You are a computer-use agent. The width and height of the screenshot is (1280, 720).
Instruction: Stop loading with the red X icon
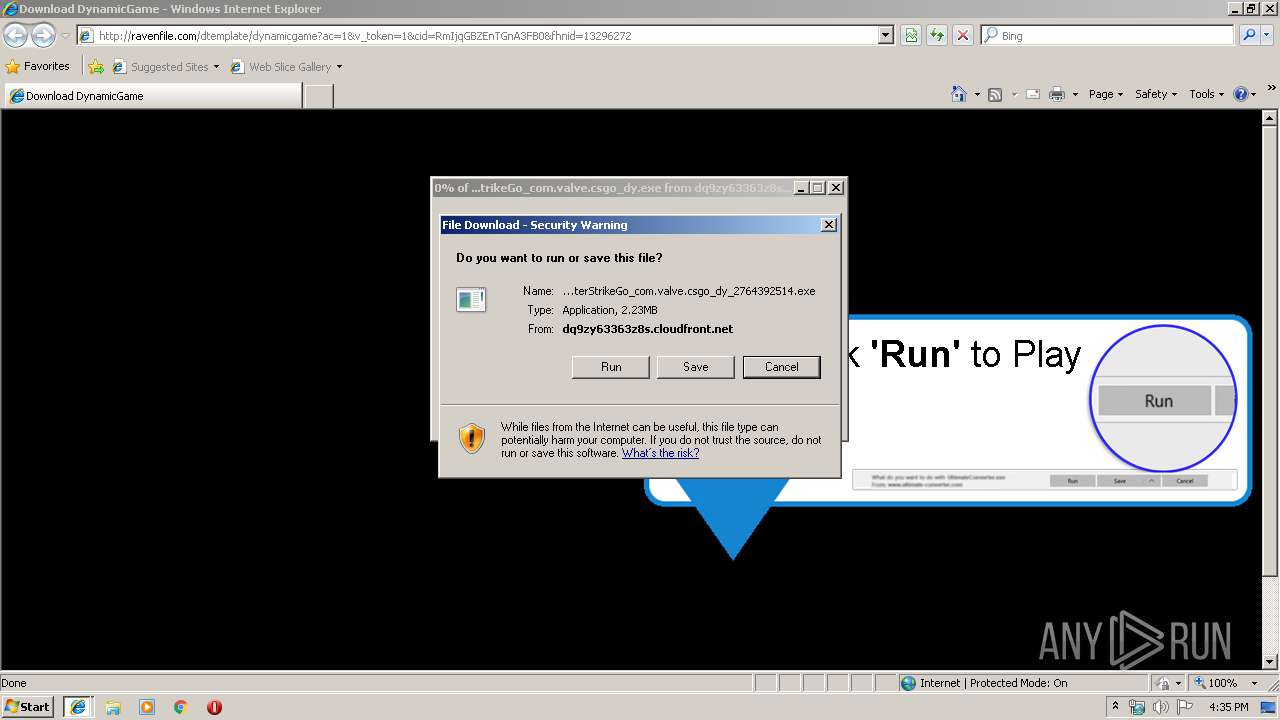click(962, 36)
